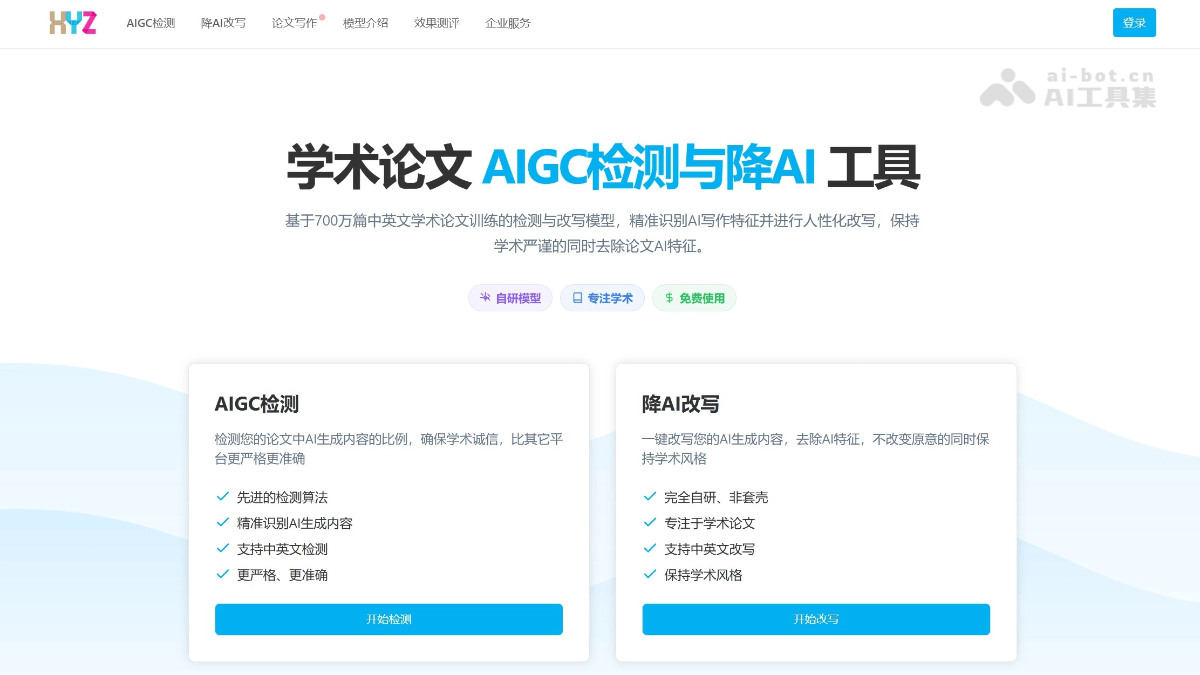Click the wand icon on 自研模型 badge
The height and width of the screenshot is (675, 1200).
coord(485,298)
